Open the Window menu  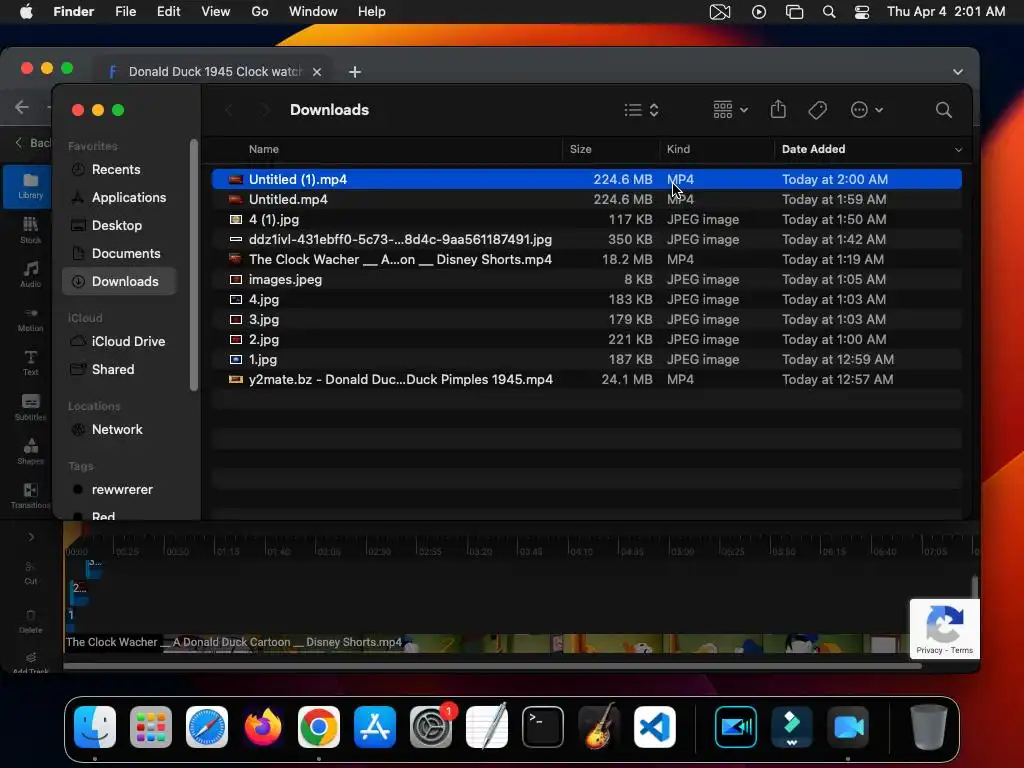point(313,12)
